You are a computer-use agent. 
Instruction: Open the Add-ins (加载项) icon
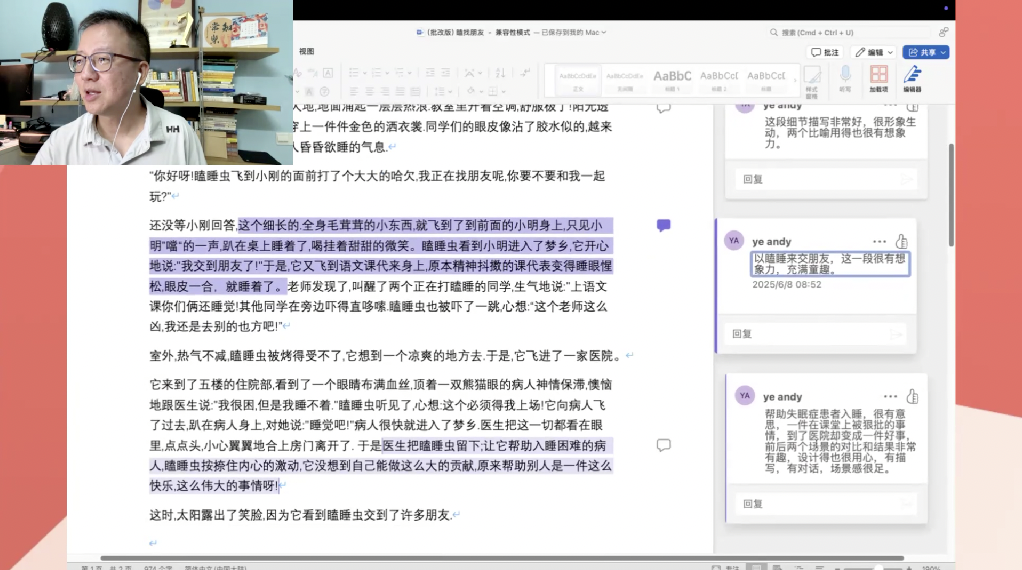pos(879,77)
